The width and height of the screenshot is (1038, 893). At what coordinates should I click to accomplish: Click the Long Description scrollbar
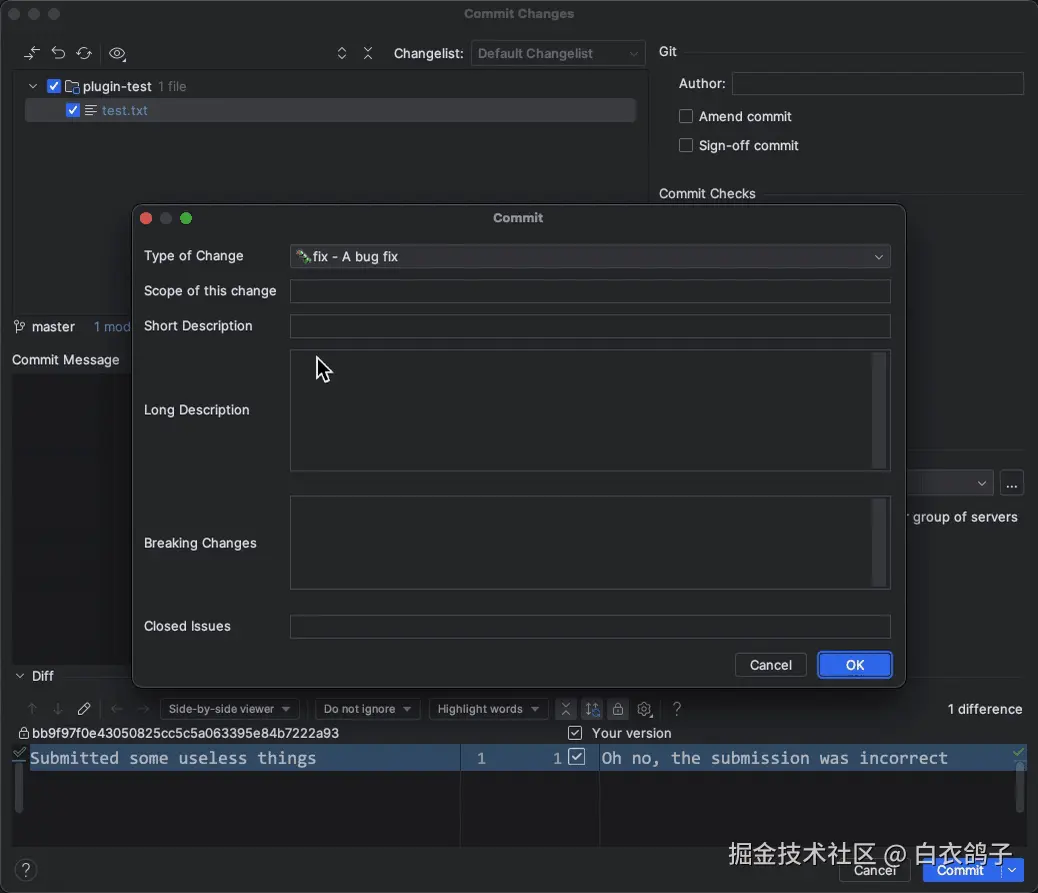(879, 410)
